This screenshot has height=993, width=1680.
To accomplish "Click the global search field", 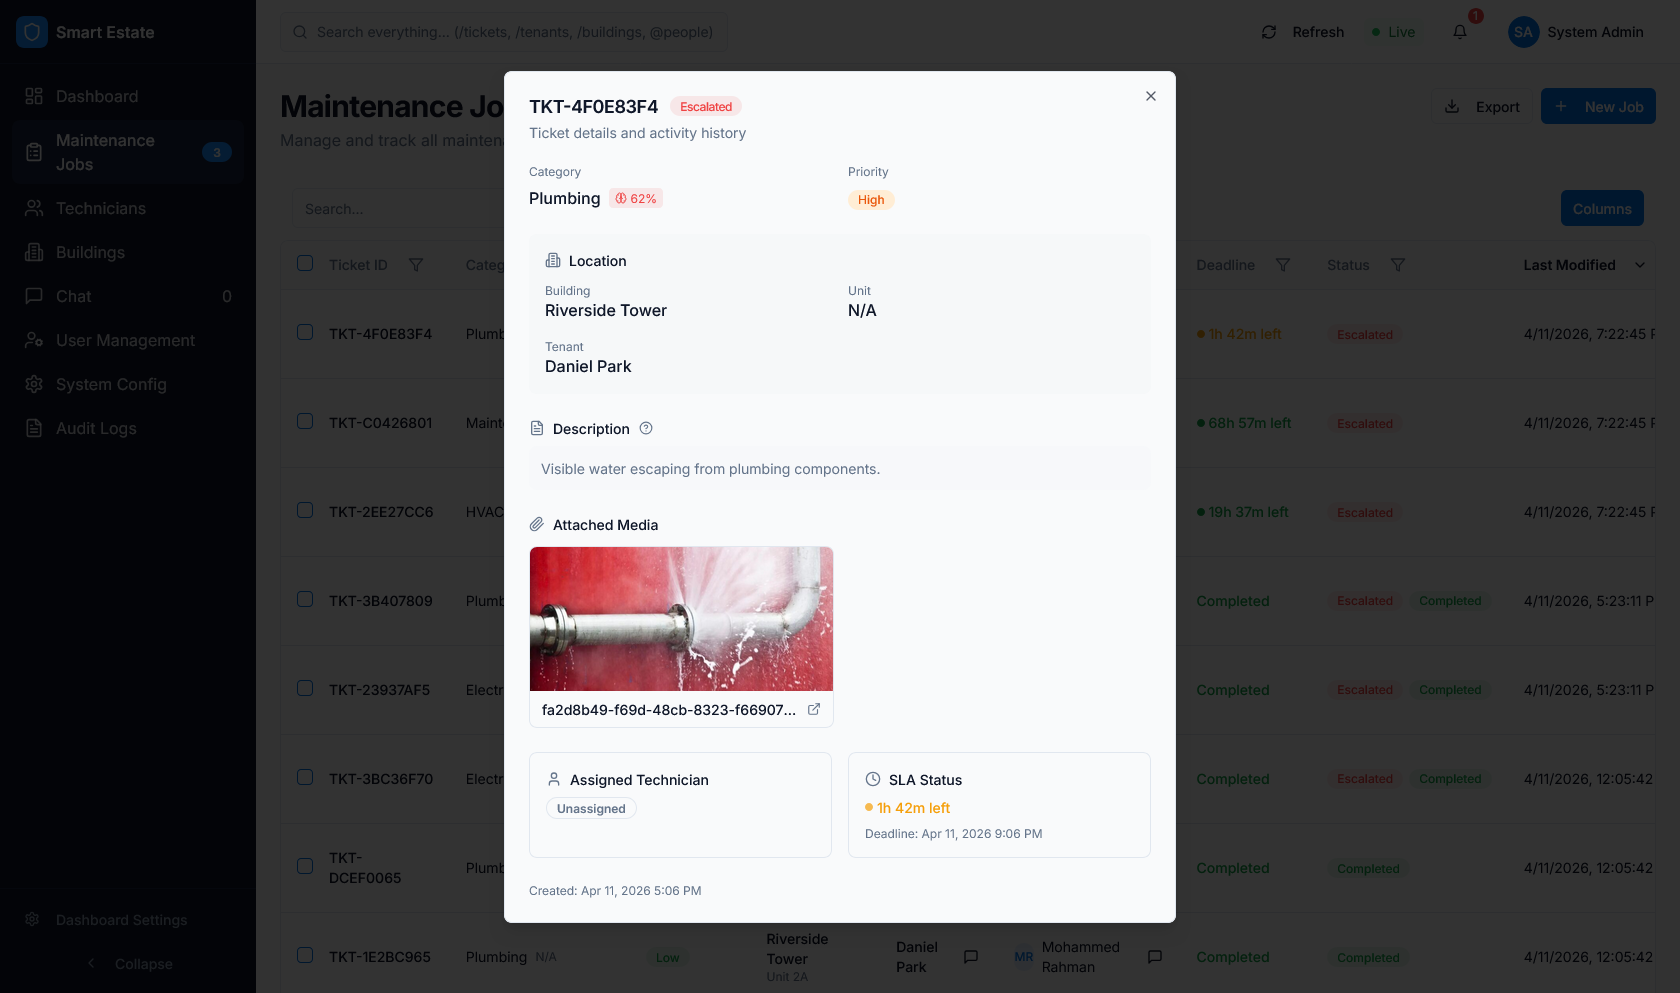I will point(504,32).
